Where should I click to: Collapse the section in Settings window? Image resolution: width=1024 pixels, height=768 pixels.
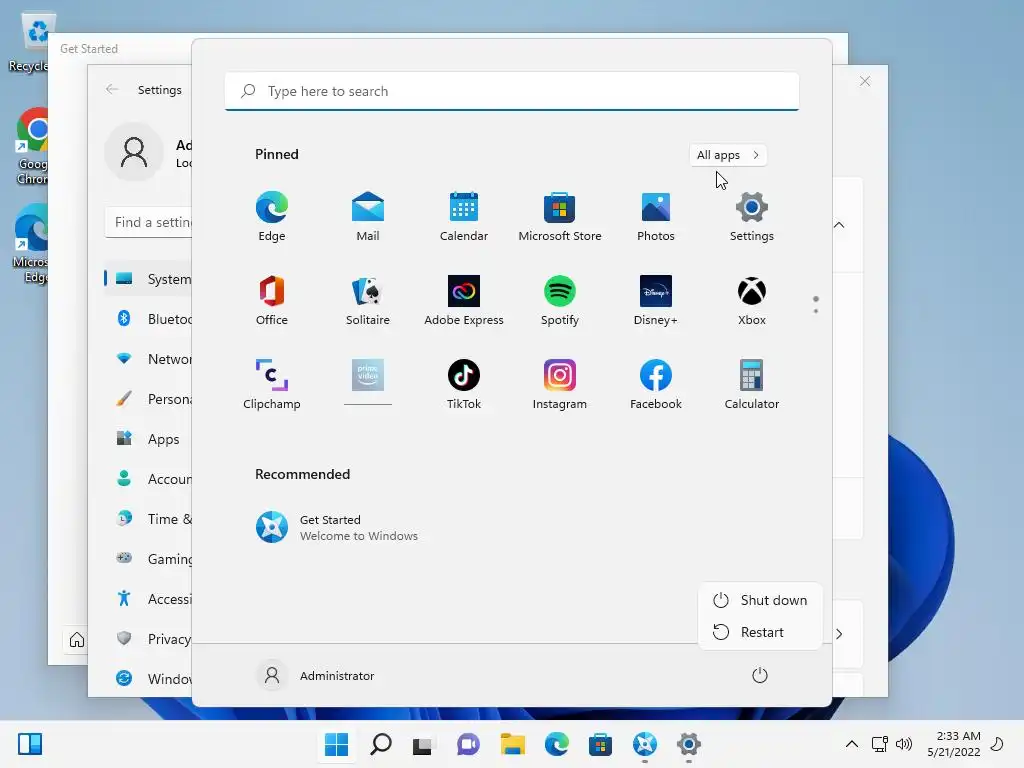[x=839, y=225]
